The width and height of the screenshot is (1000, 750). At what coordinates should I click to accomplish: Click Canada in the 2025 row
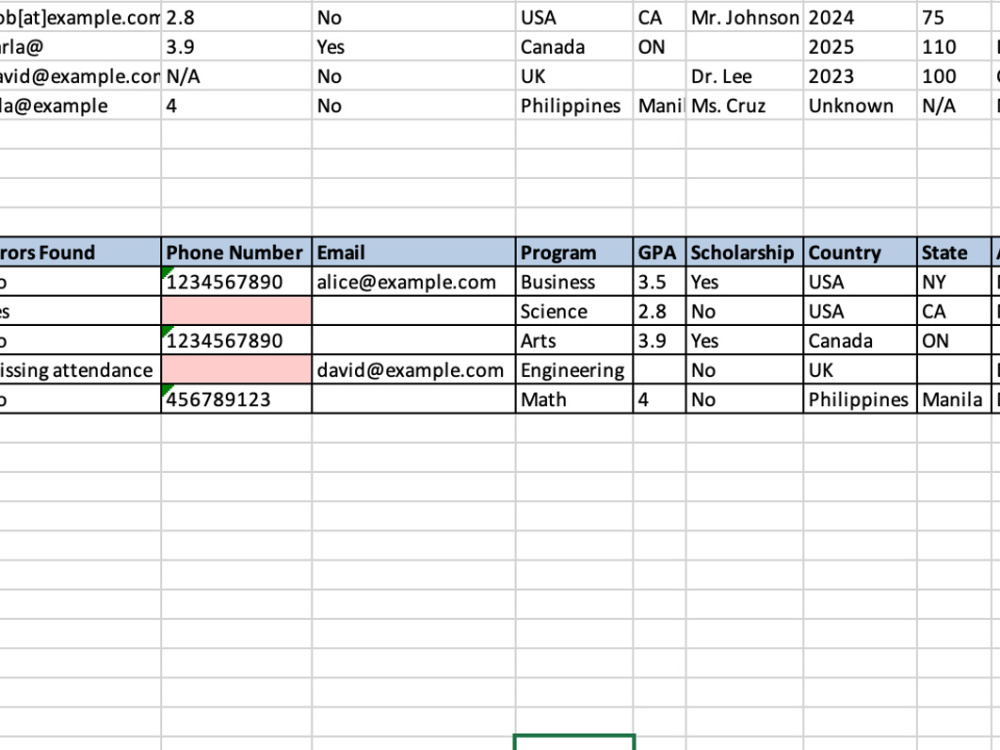(x=575, y=47)
